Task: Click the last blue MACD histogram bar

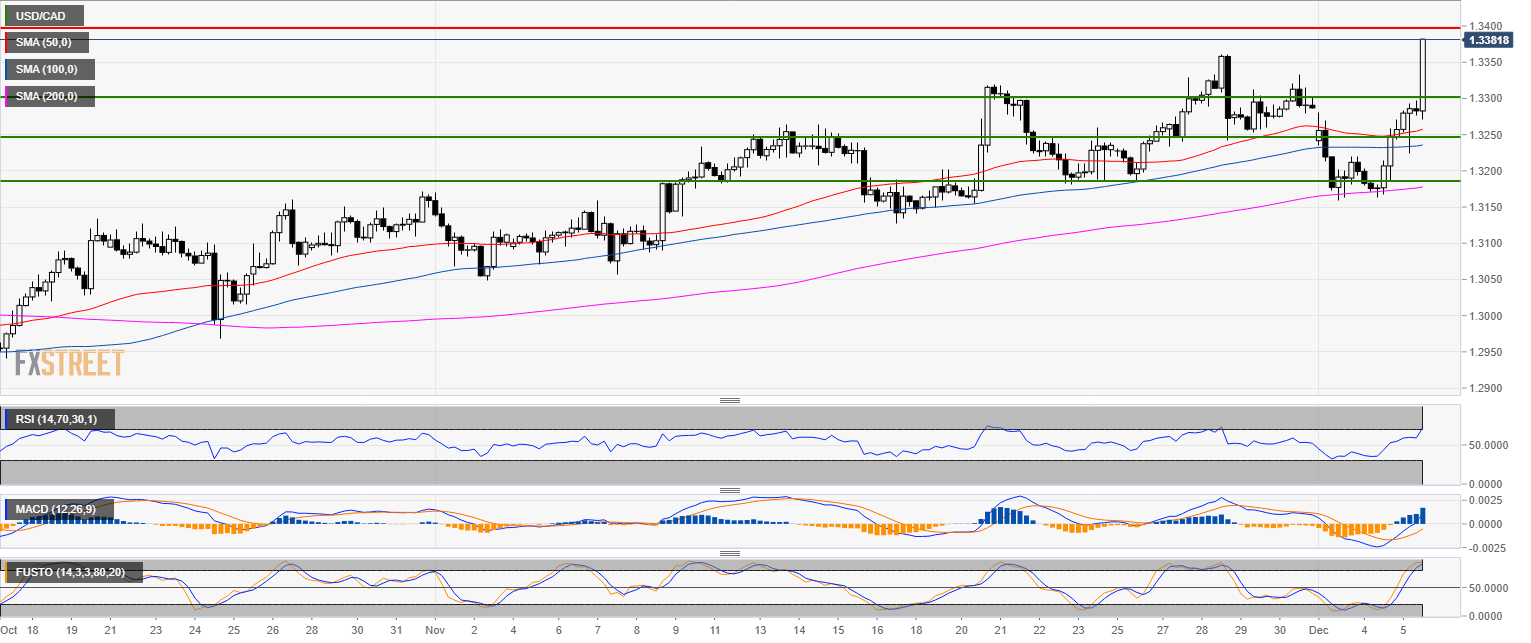Action: point(1422,516)
